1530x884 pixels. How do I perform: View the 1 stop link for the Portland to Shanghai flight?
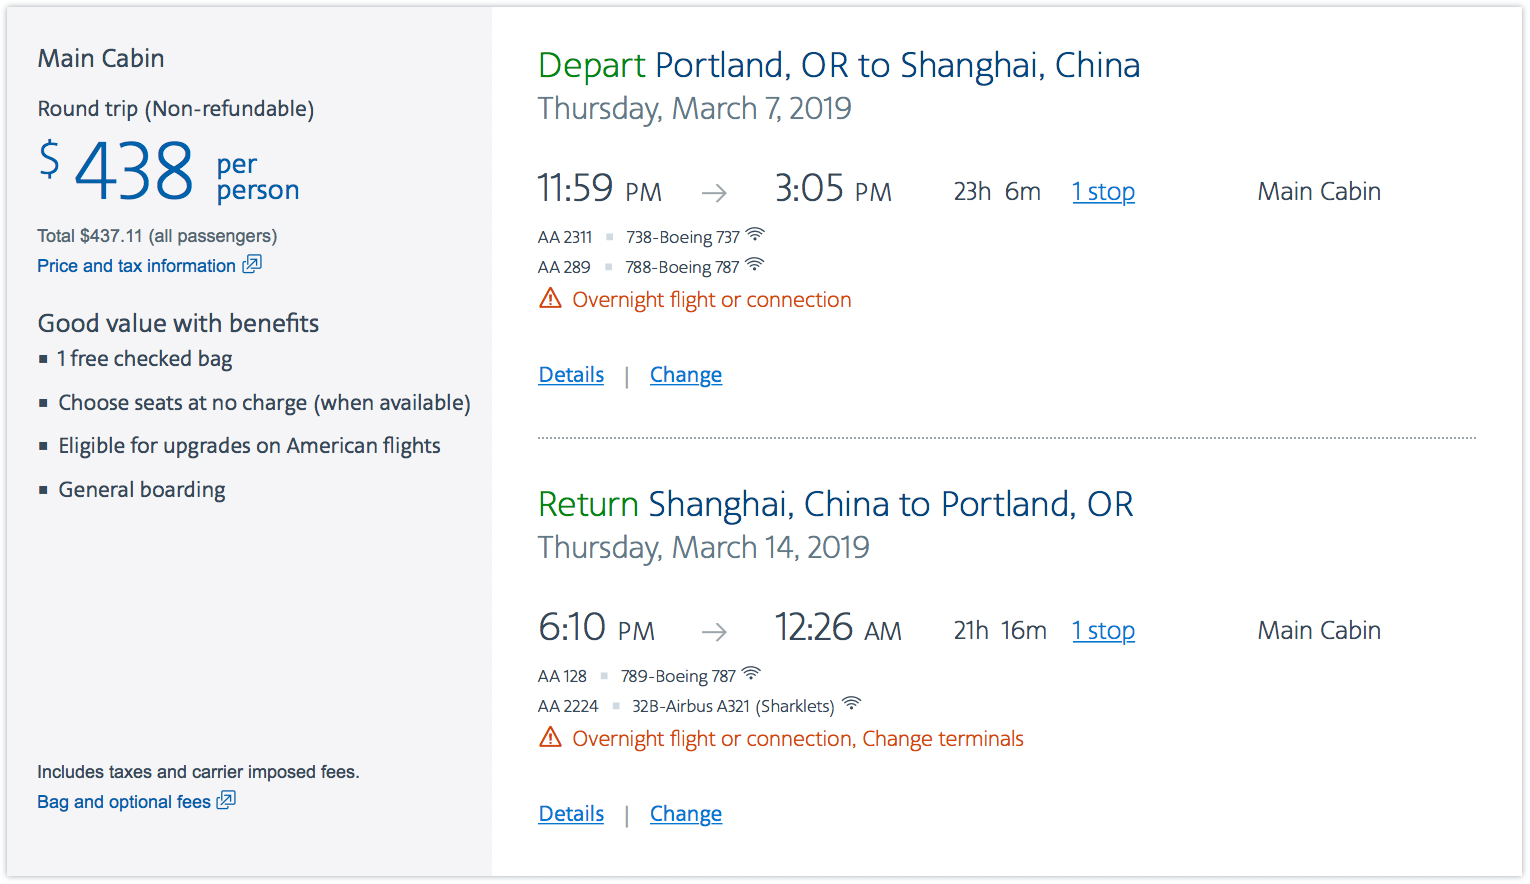tap(1103, 192)
